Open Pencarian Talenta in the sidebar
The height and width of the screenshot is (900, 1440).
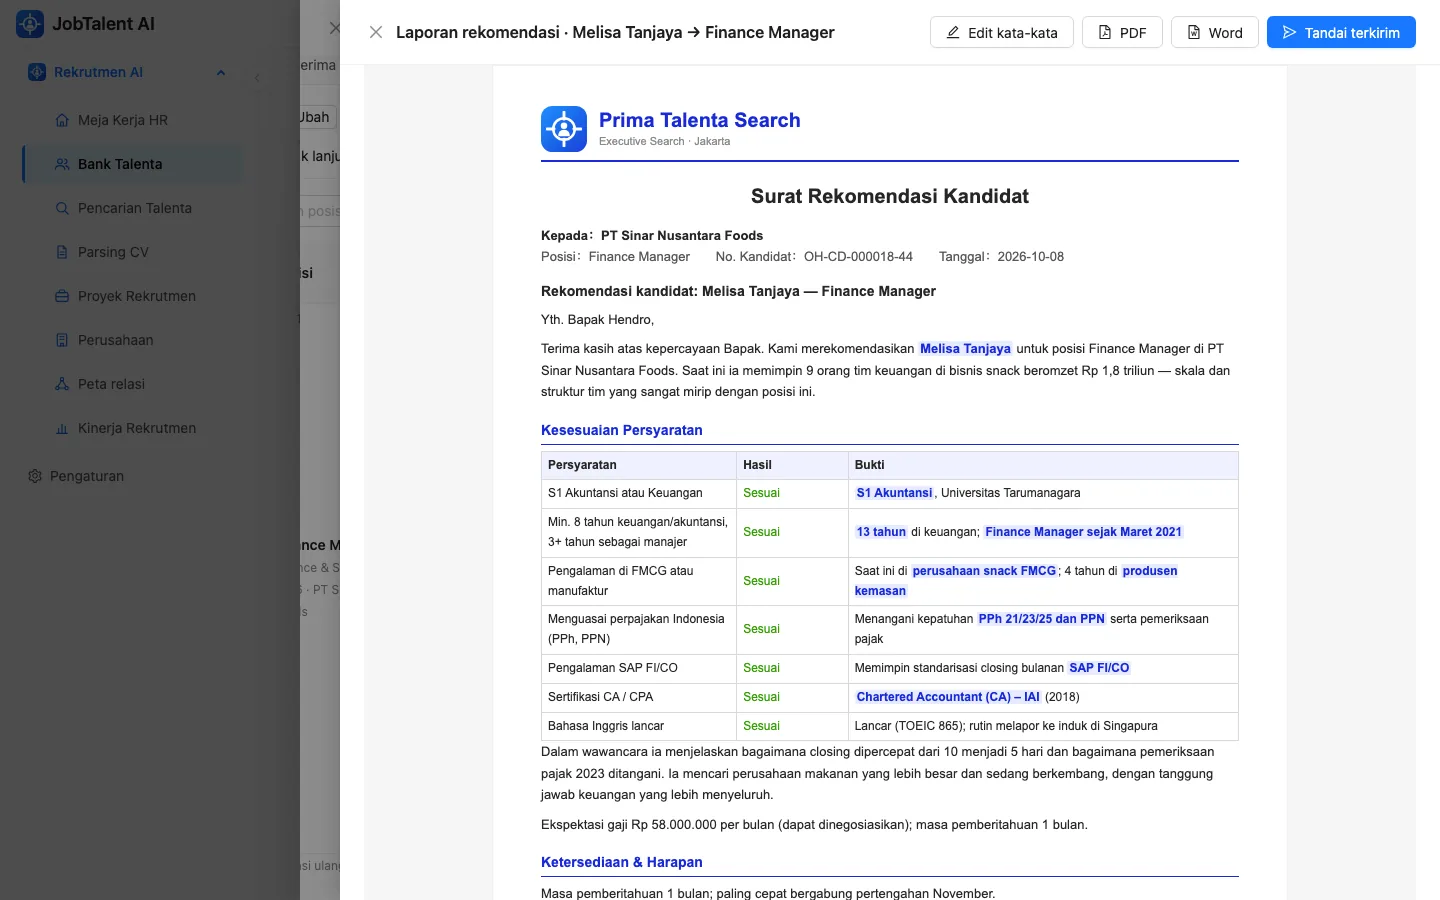coord(132,208)
